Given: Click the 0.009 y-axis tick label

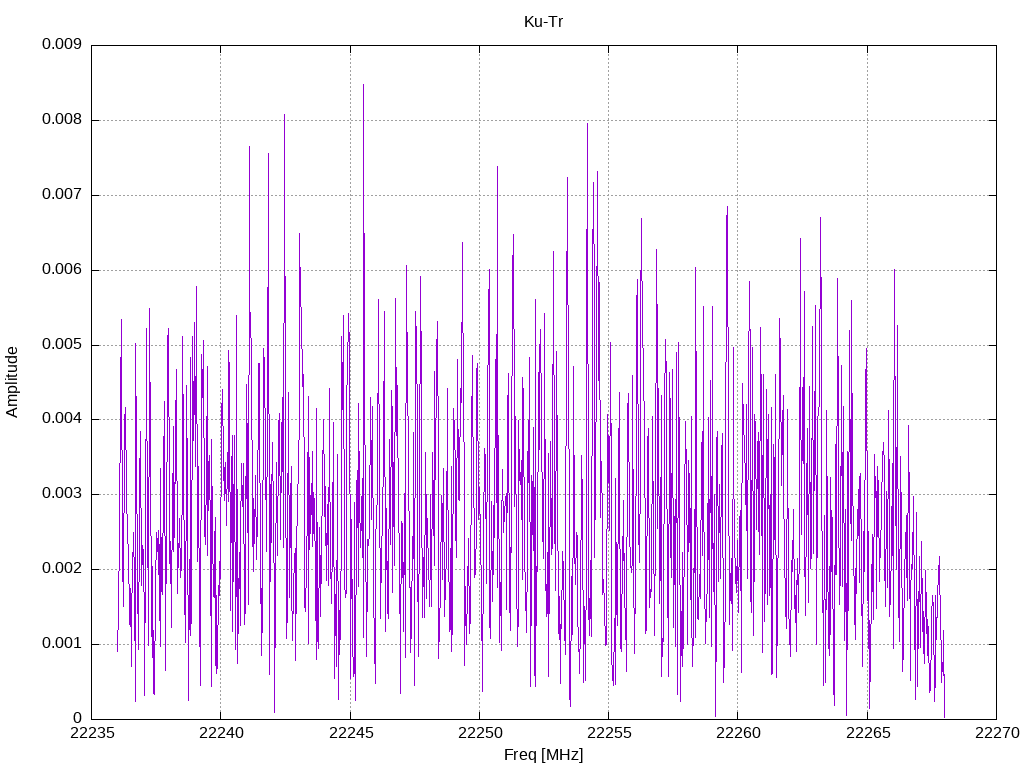Looking at the screenshot, I should (x=62, y=44).
